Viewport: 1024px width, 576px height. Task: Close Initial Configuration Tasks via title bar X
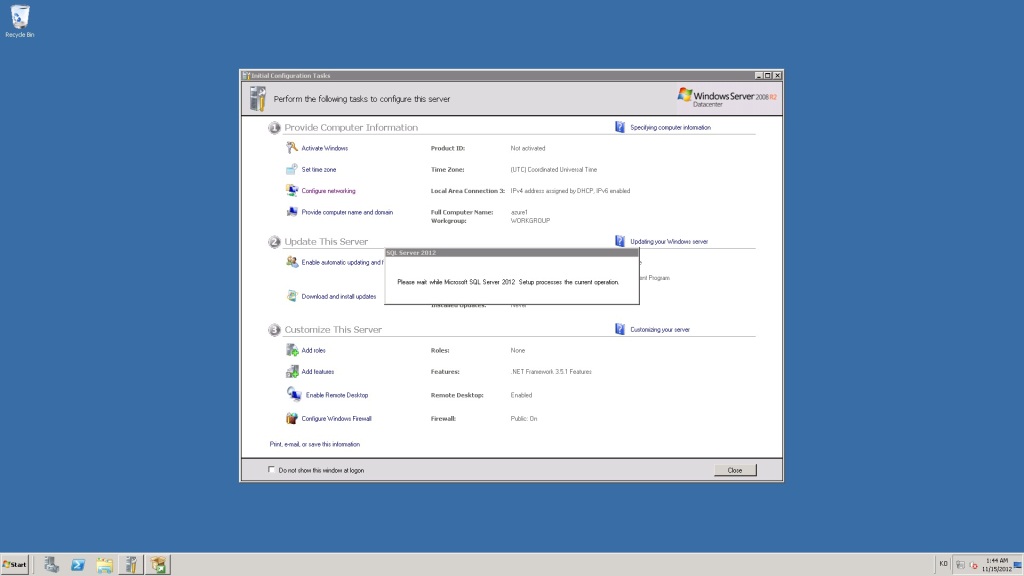(x=777, y=76)
